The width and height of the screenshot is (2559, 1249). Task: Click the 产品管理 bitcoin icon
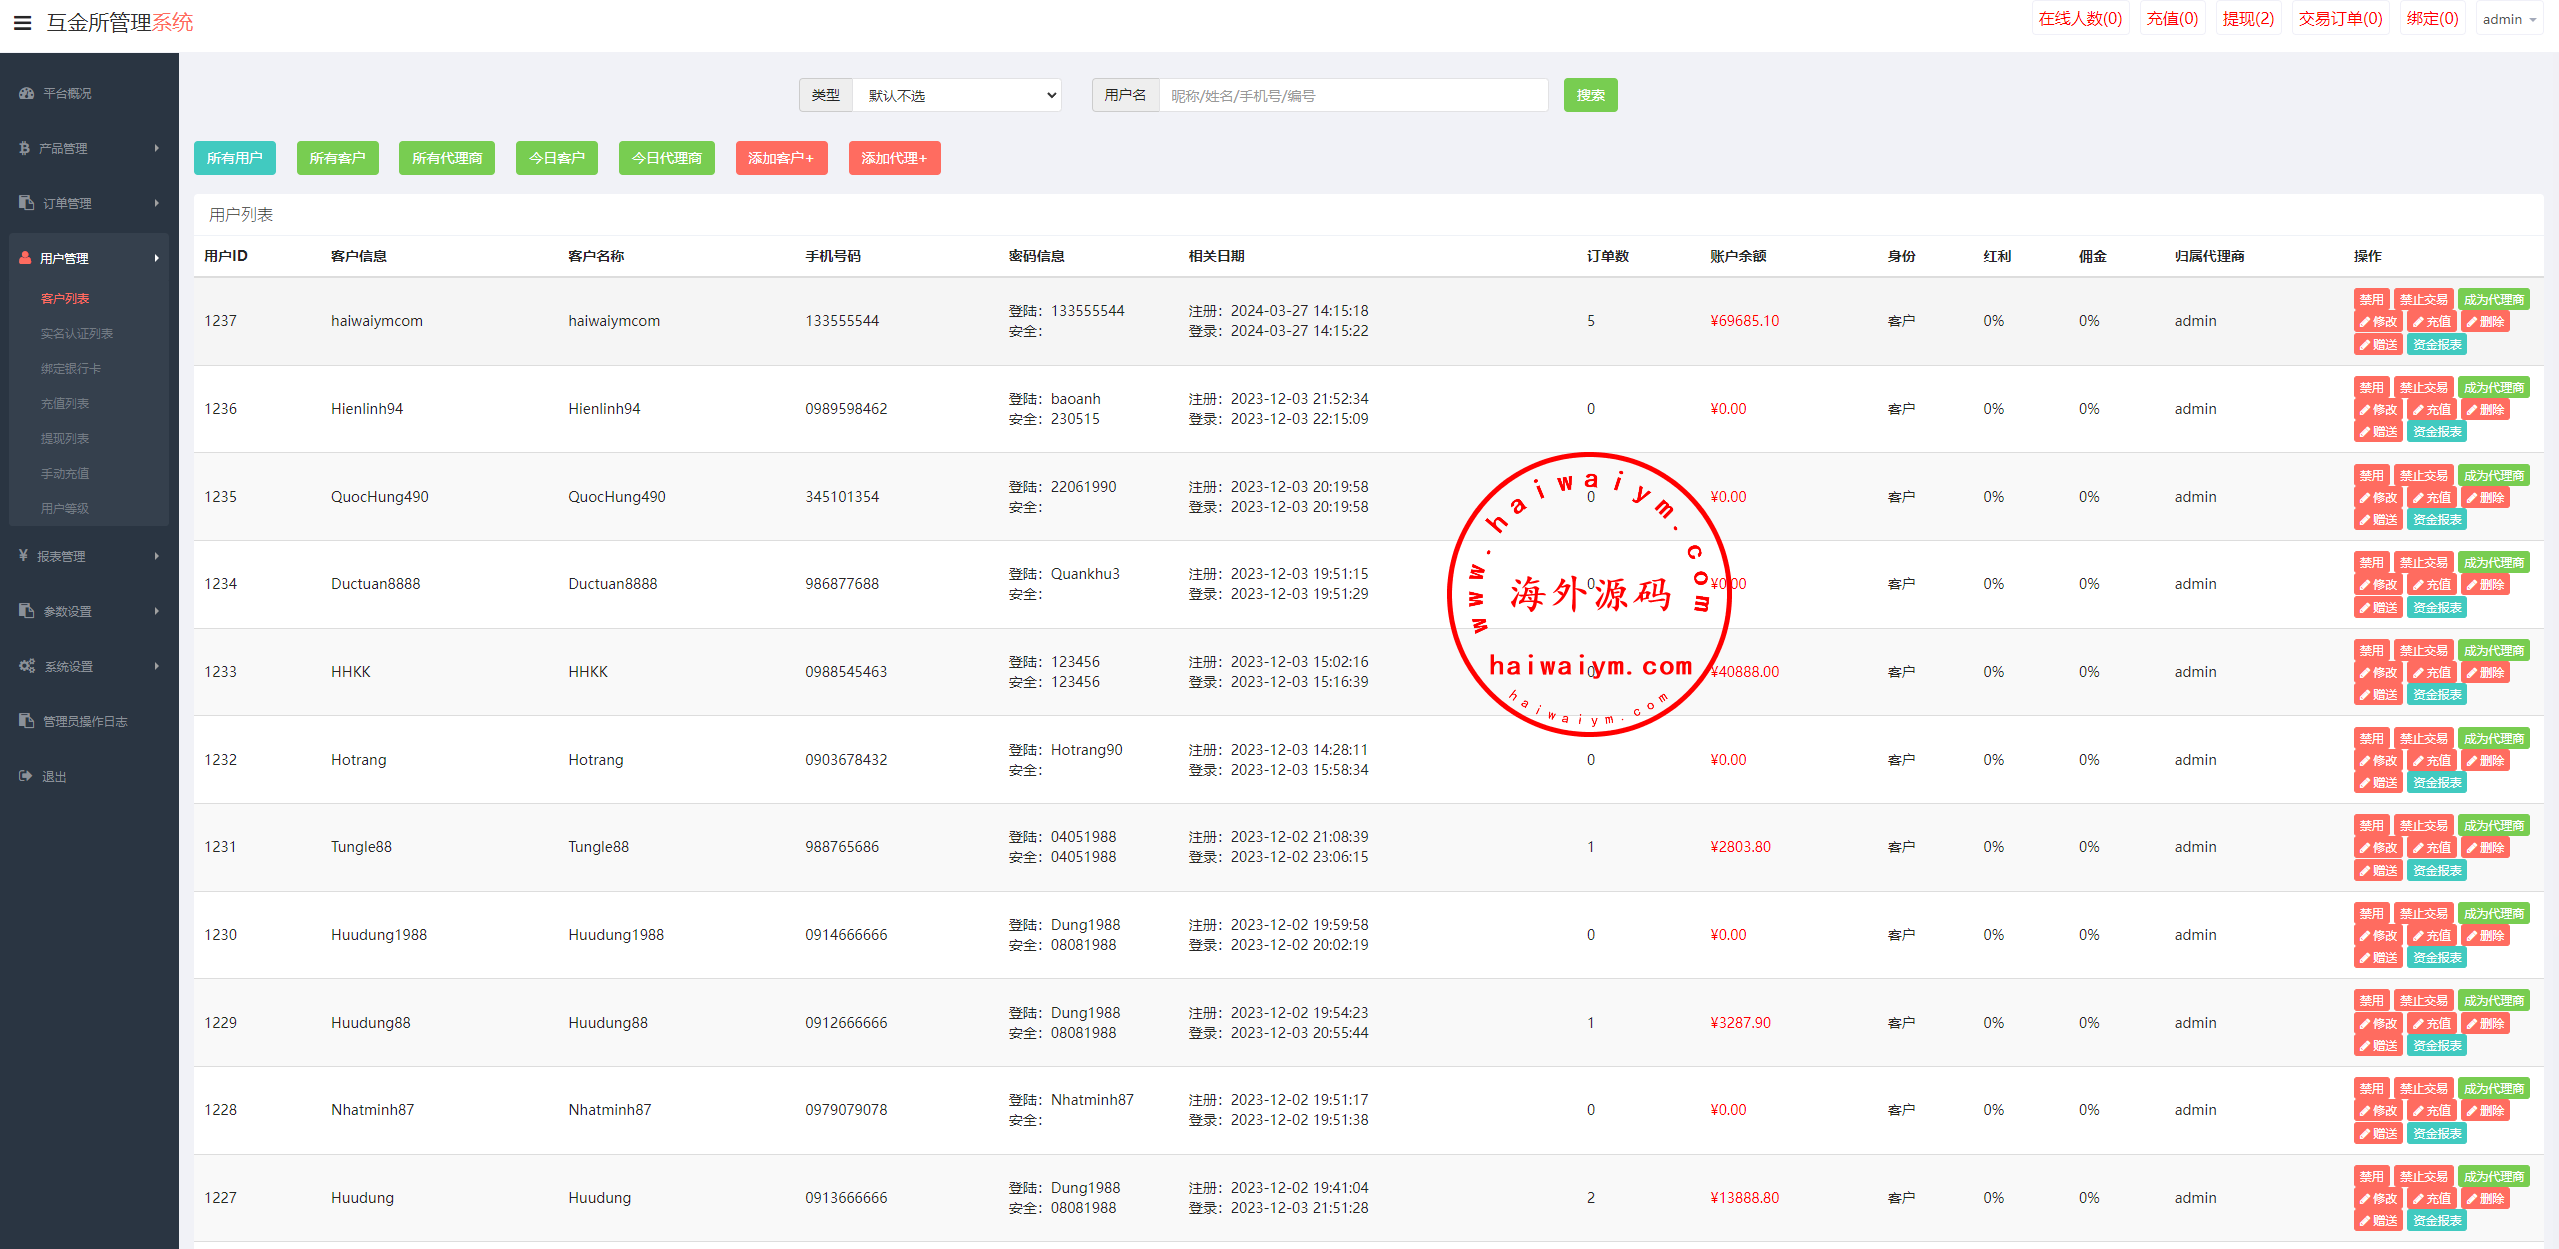pyautogui.click(x=25, y=148)
